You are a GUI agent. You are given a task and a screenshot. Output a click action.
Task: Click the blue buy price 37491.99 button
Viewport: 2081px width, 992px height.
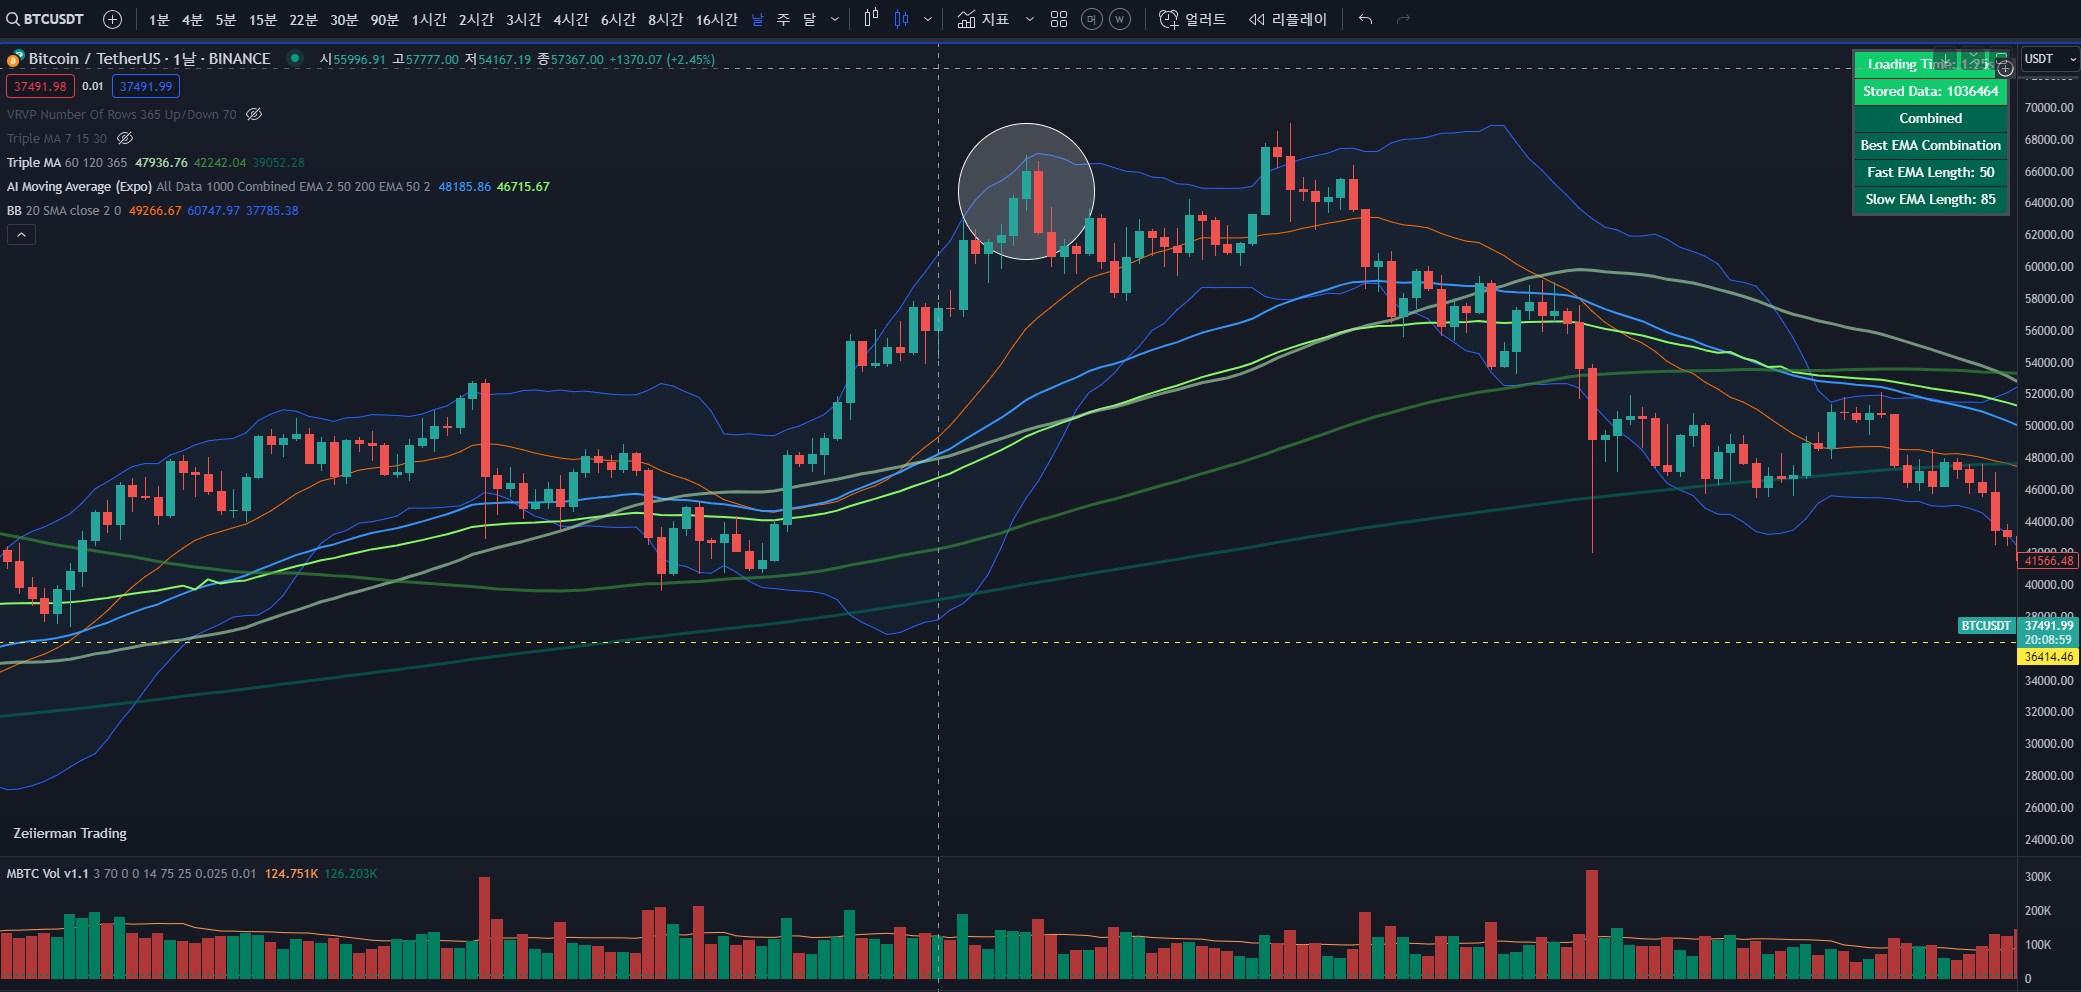coord(146,87)
